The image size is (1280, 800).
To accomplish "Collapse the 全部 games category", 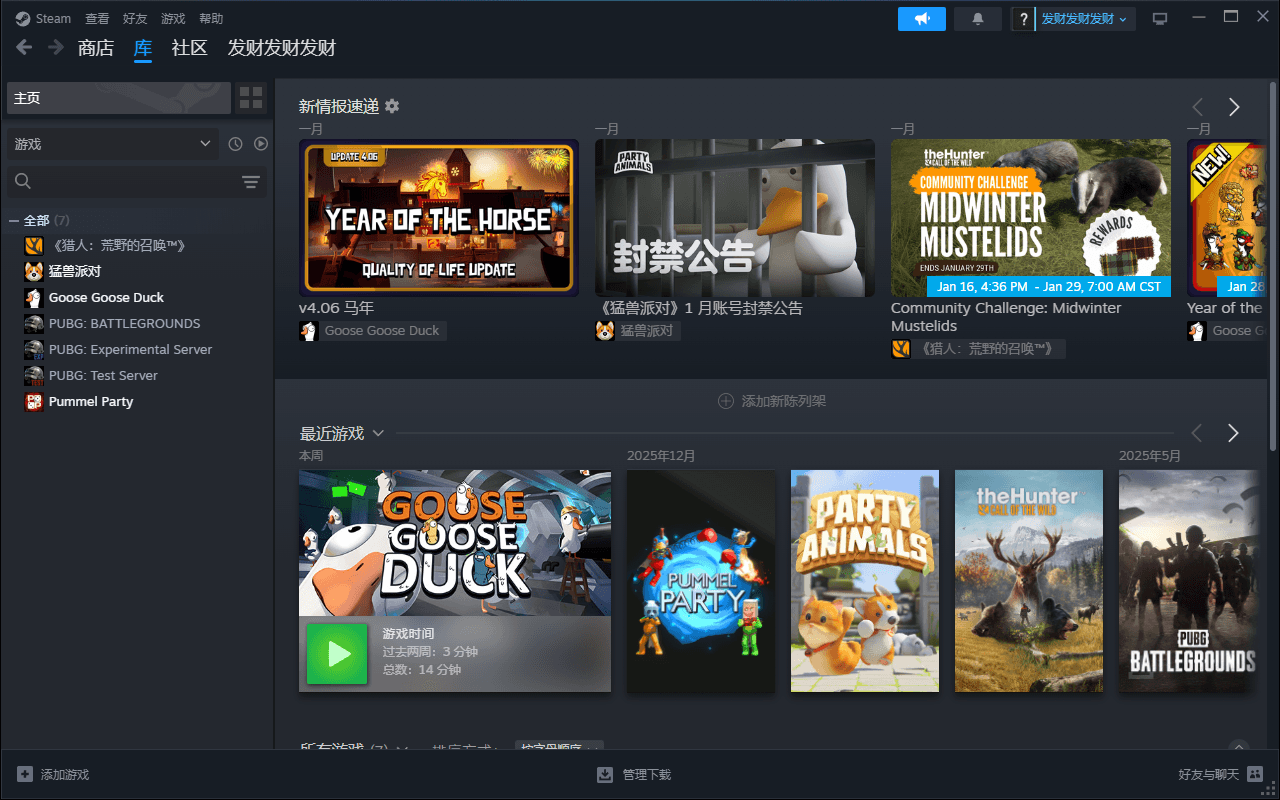I will pos(14,220).
